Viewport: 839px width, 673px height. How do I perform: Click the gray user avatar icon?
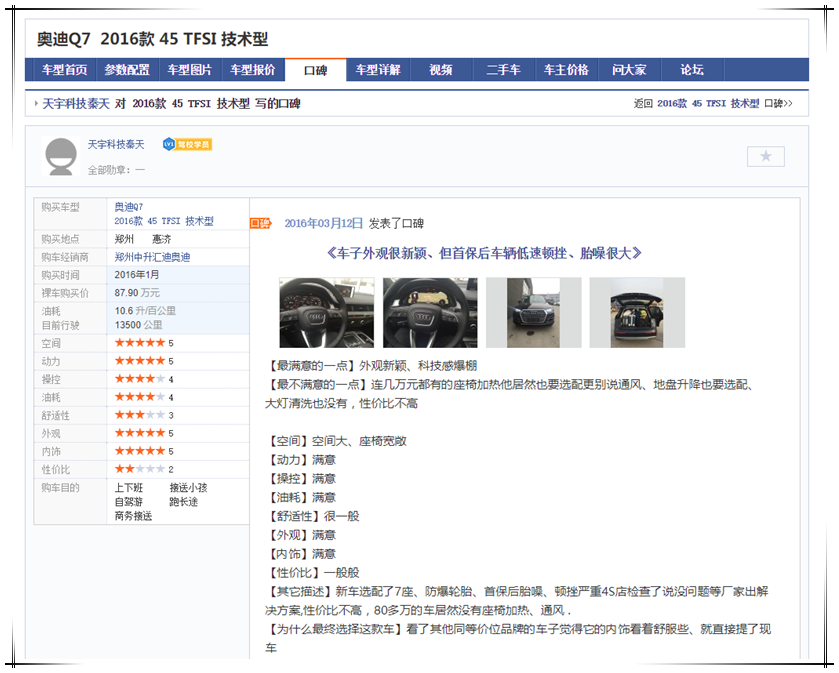pos(60,156)
